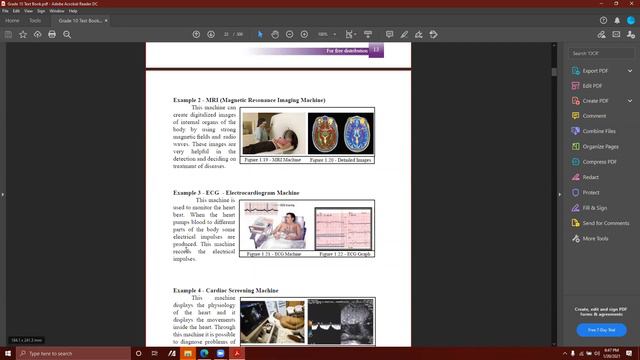Open fit page options dropdown
The height and width of the screenshot is (360, 640).
tap(351, 35)
